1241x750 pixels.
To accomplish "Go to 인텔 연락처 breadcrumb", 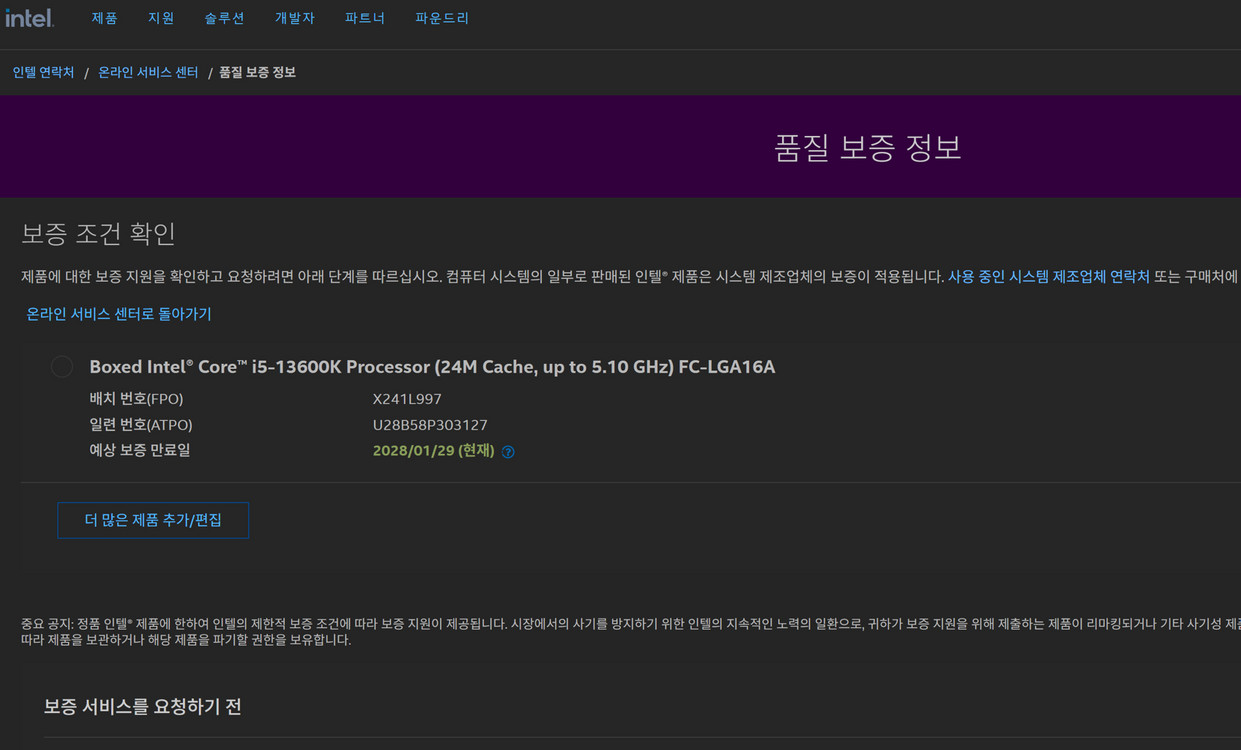I will coord(43,73).
